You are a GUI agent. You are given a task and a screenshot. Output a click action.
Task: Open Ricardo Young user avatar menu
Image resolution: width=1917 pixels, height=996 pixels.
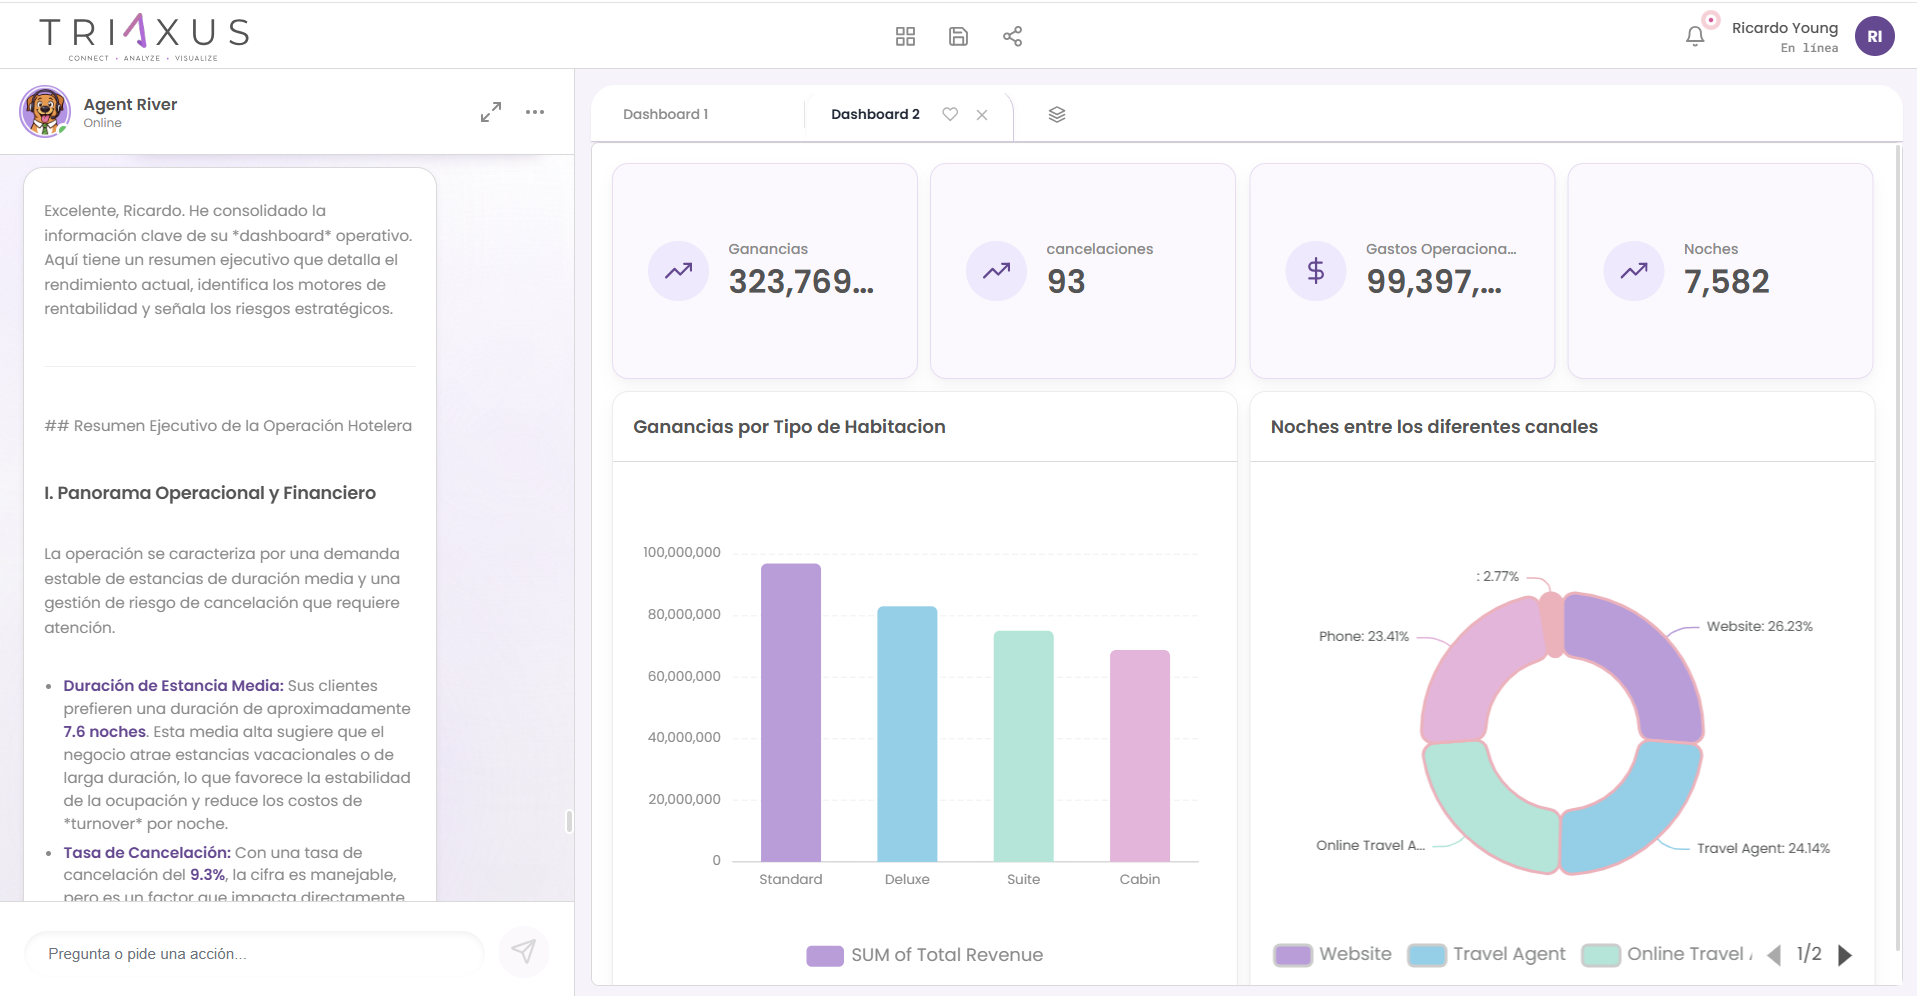tap(1874, 37)
